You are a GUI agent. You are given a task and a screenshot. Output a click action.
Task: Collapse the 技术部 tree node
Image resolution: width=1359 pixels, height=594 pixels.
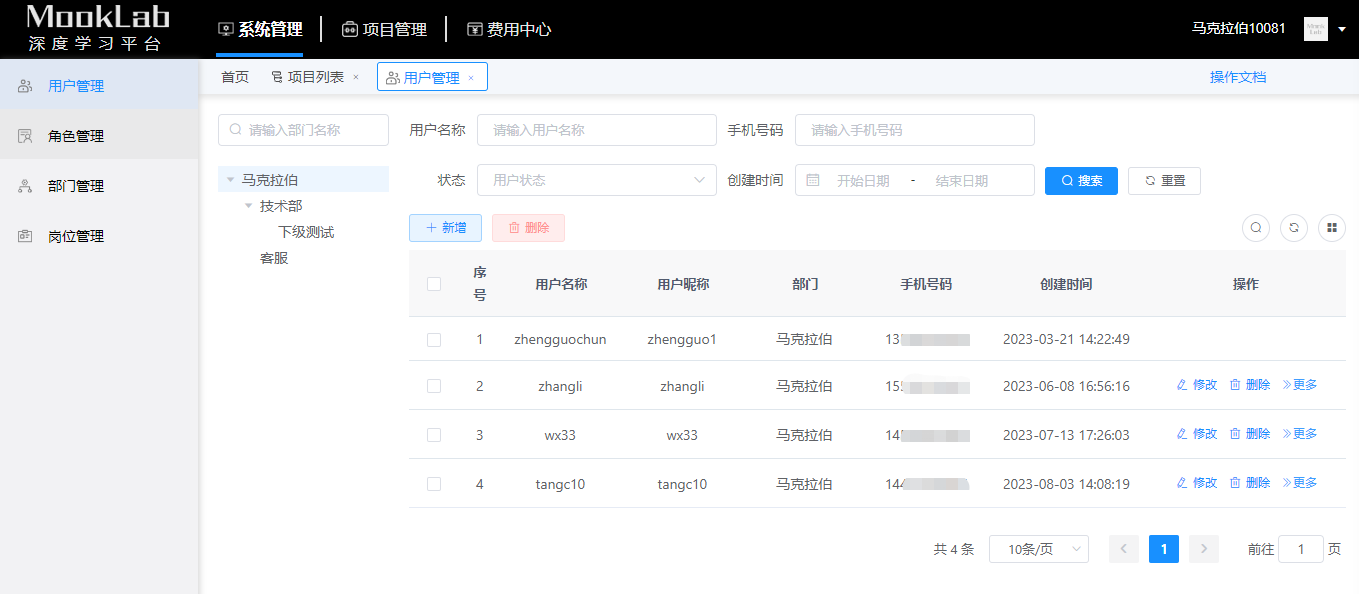click(x=249, y=206)
